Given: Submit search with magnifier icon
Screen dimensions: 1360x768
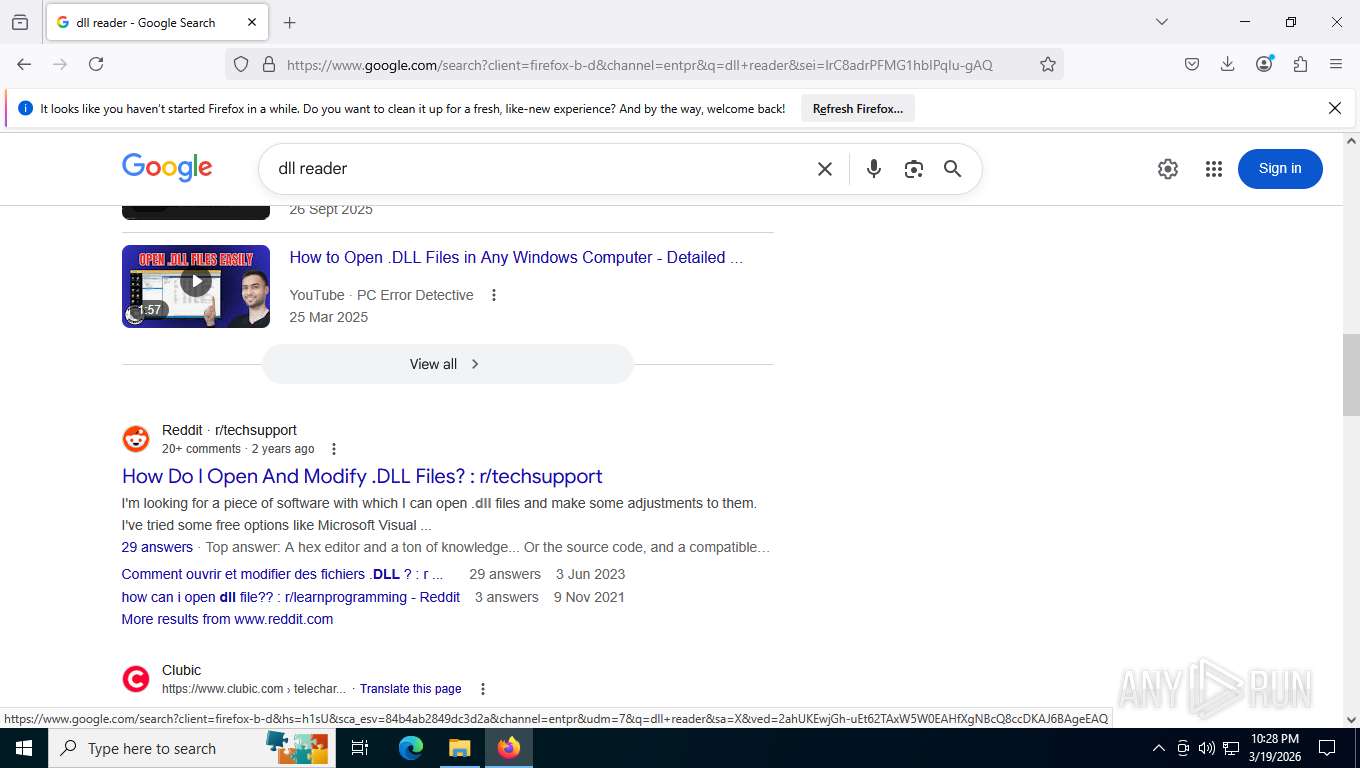Looking at the screenshot, I should coord(953,169).
